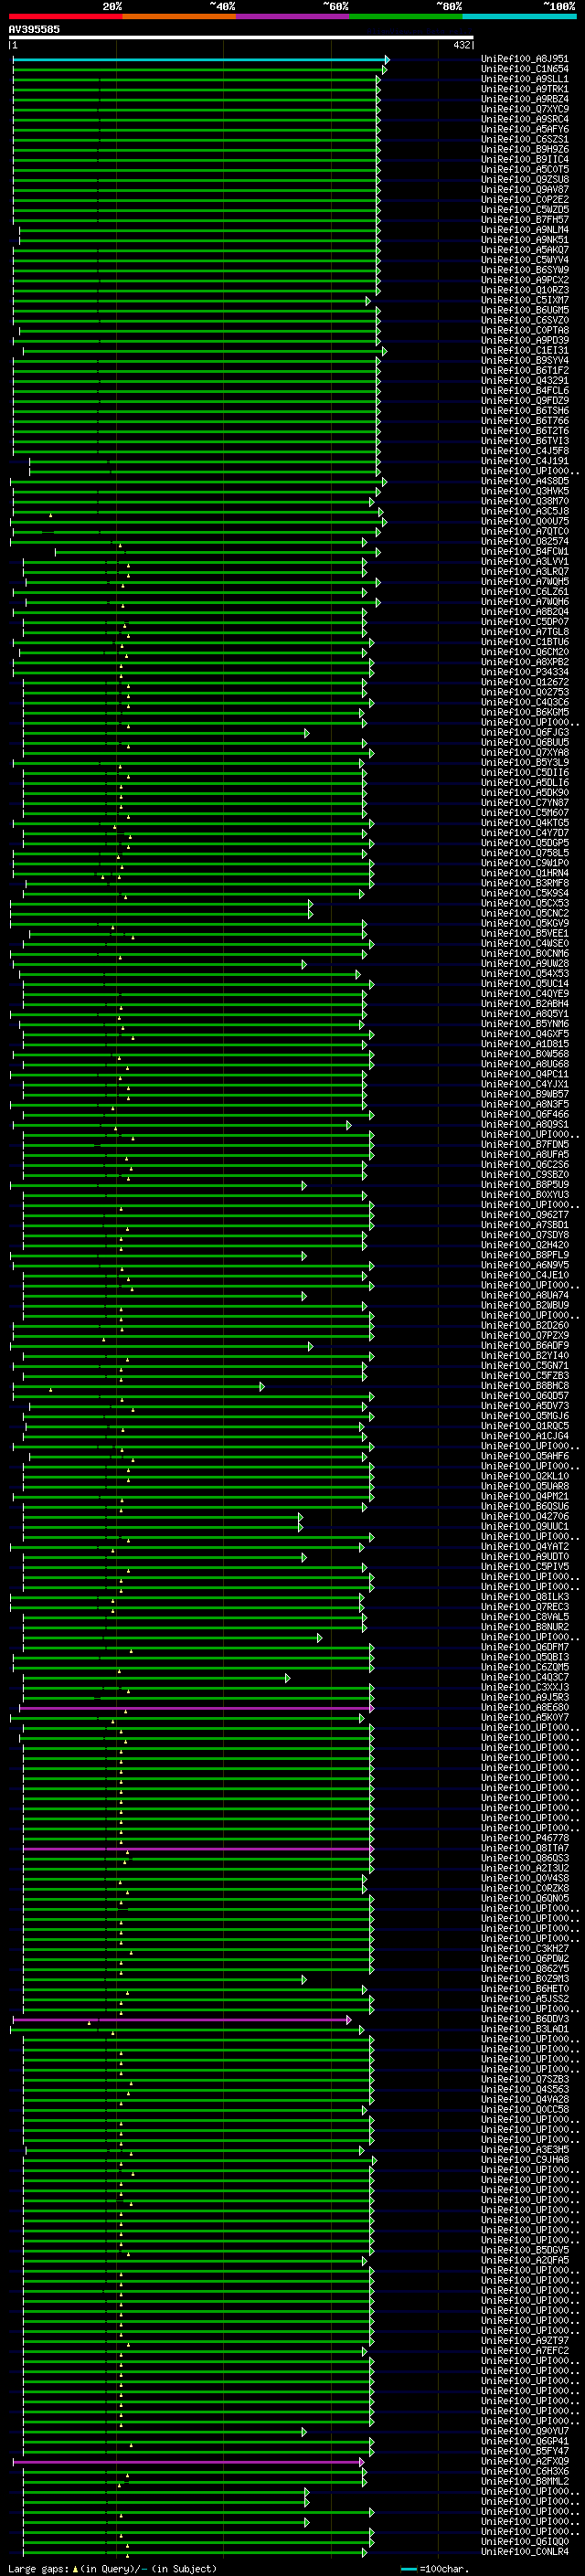The width and height of the screenshot is (585, 2576).
Task: Select hit label UniRef100_A8UG68
Action: [525, 1063]
